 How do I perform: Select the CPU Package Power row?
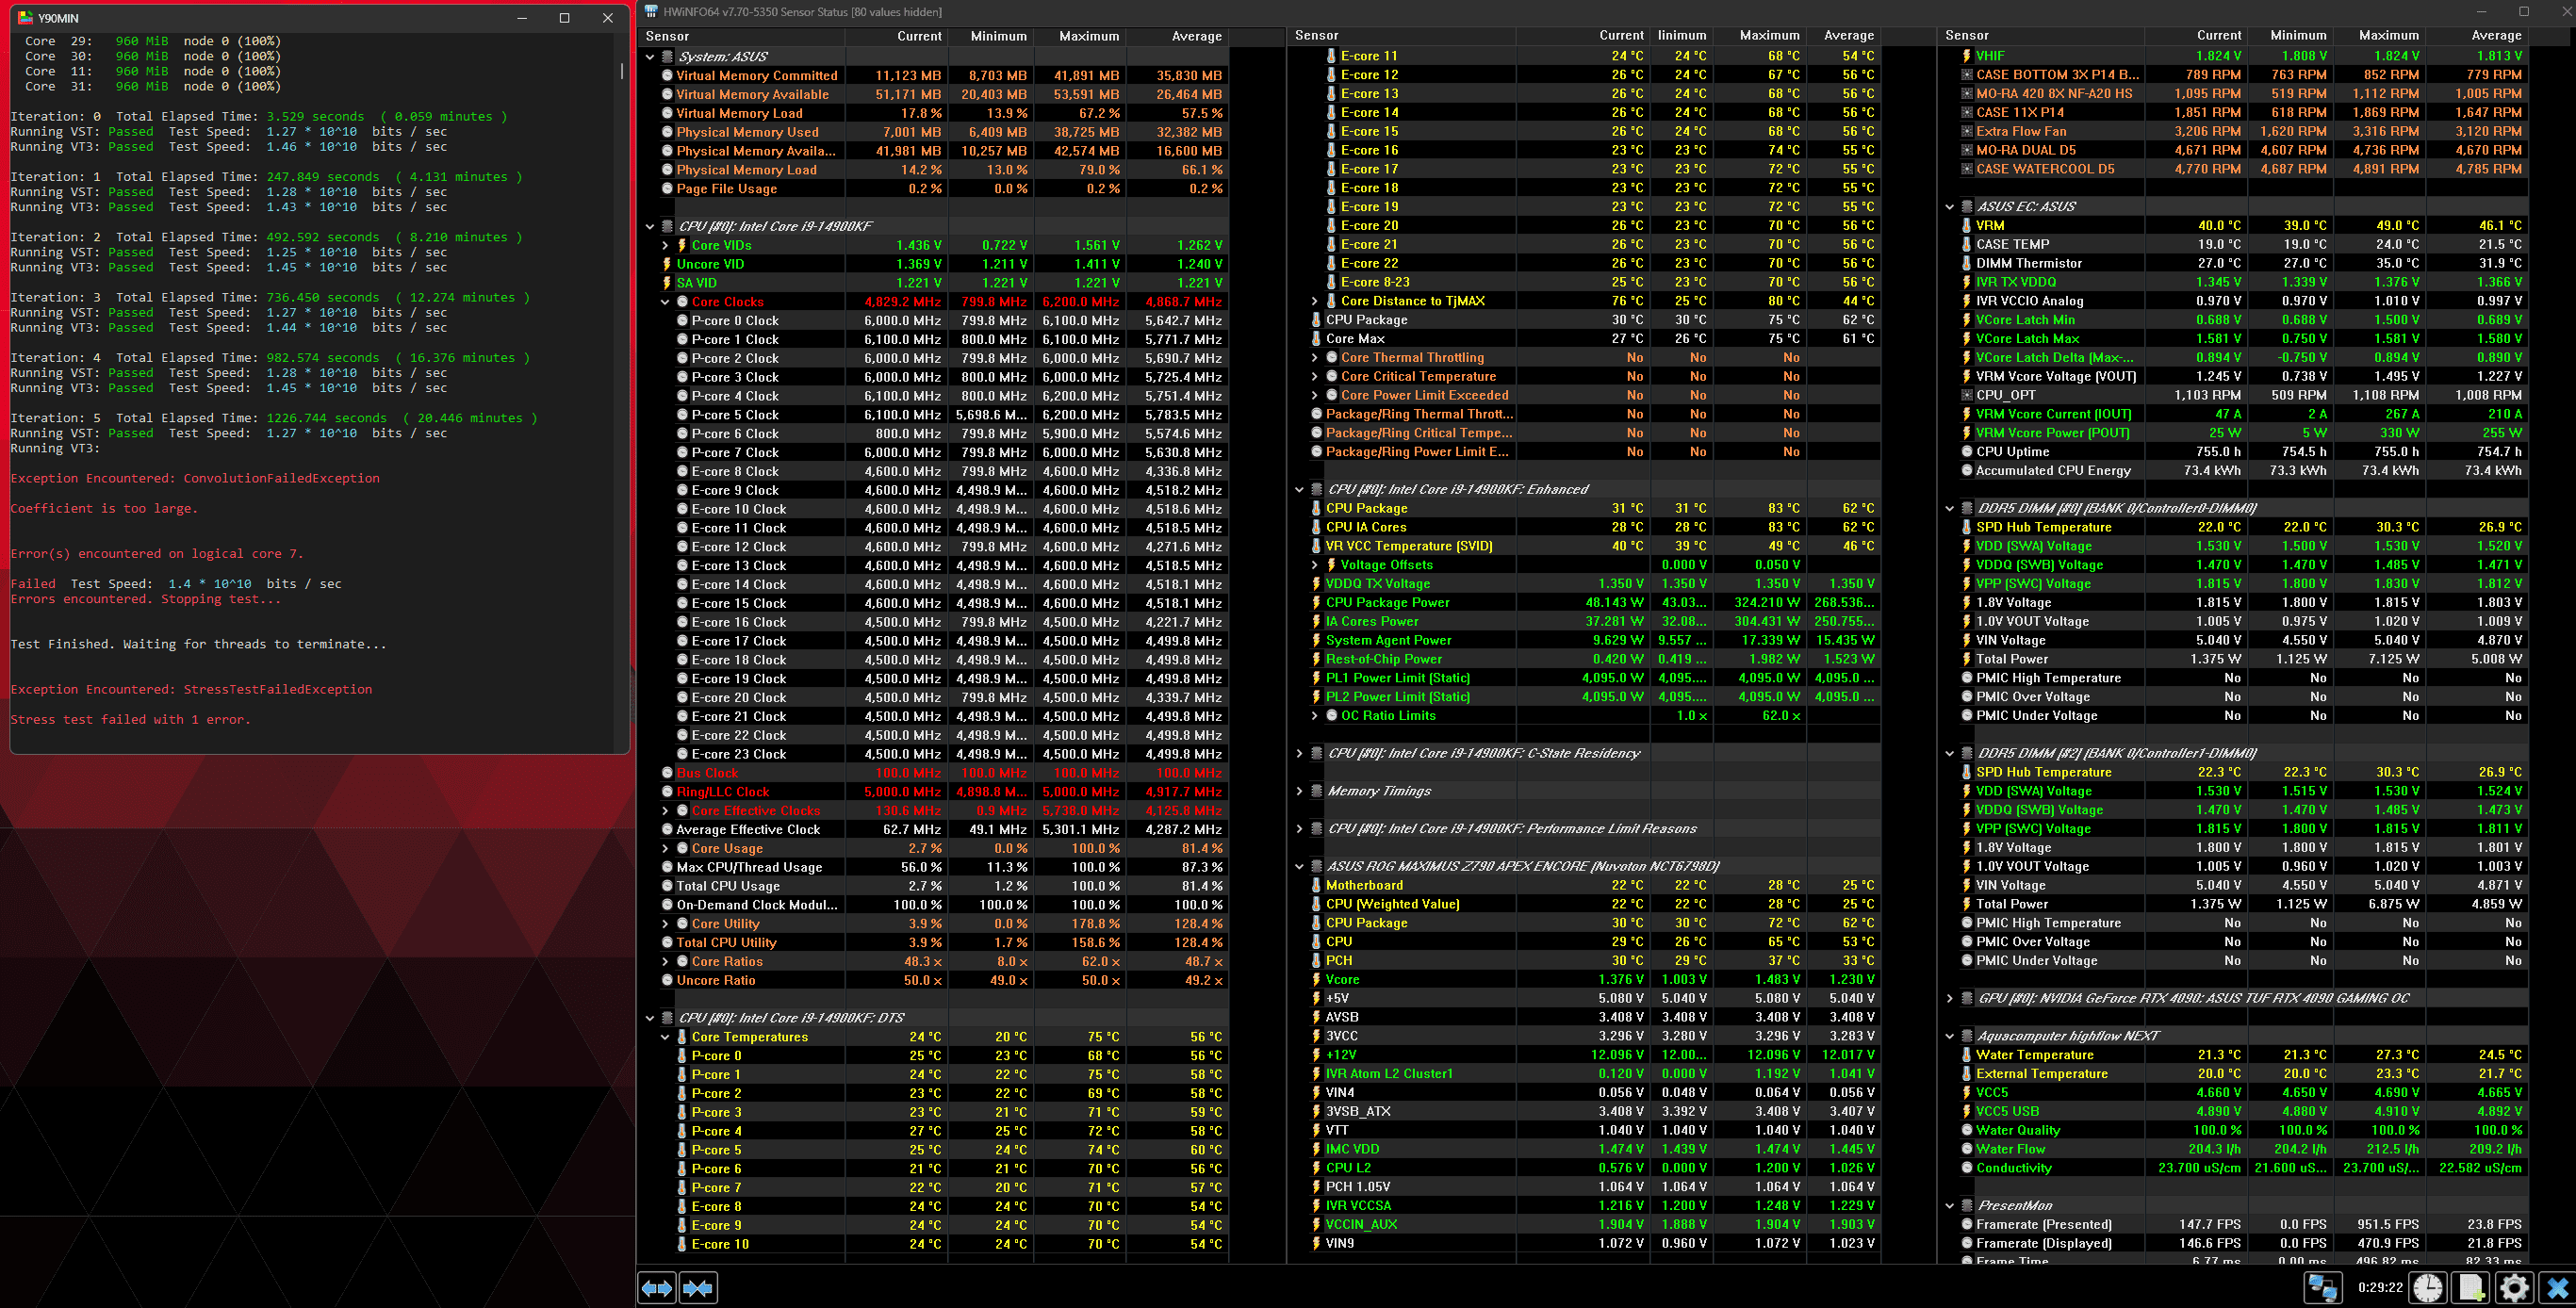tap(1593, 603)
